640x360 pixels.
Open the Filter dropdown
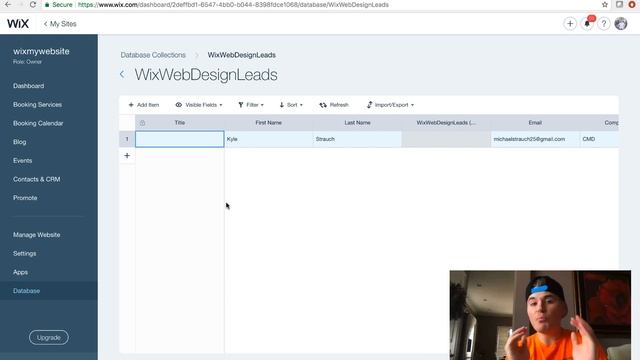click(251, 105)
